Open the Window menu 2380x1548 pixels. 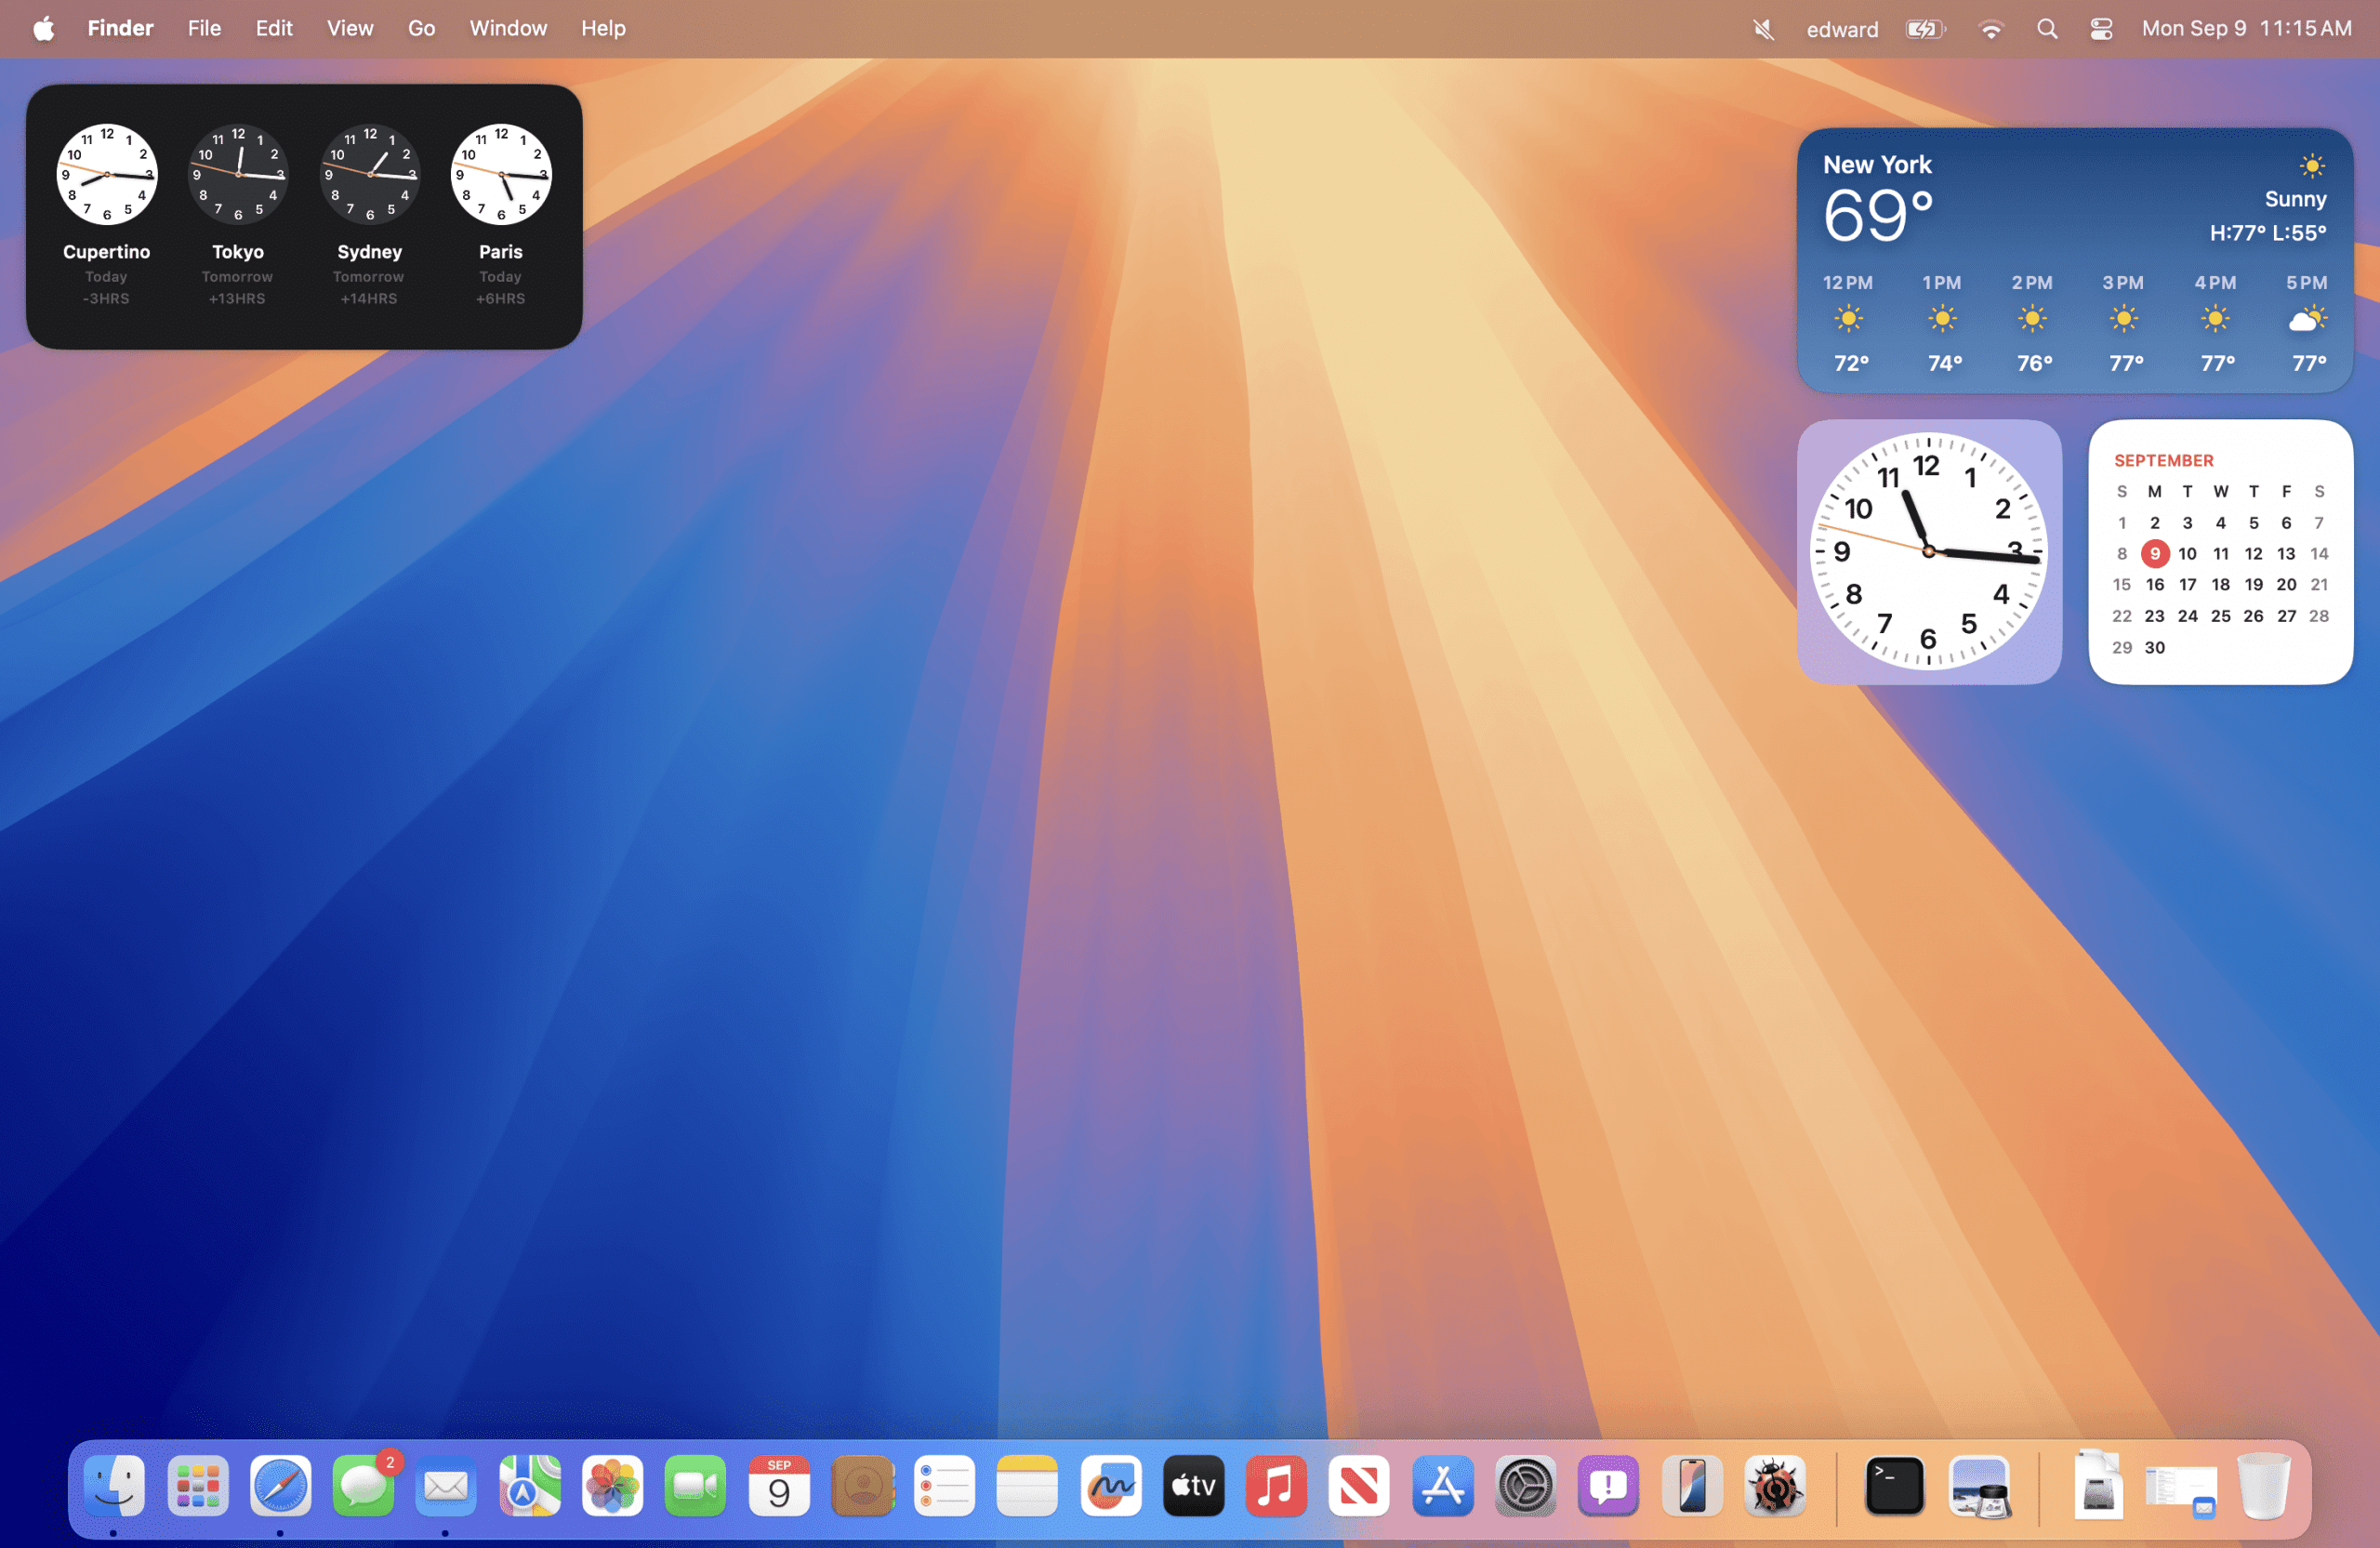[508, 28]
